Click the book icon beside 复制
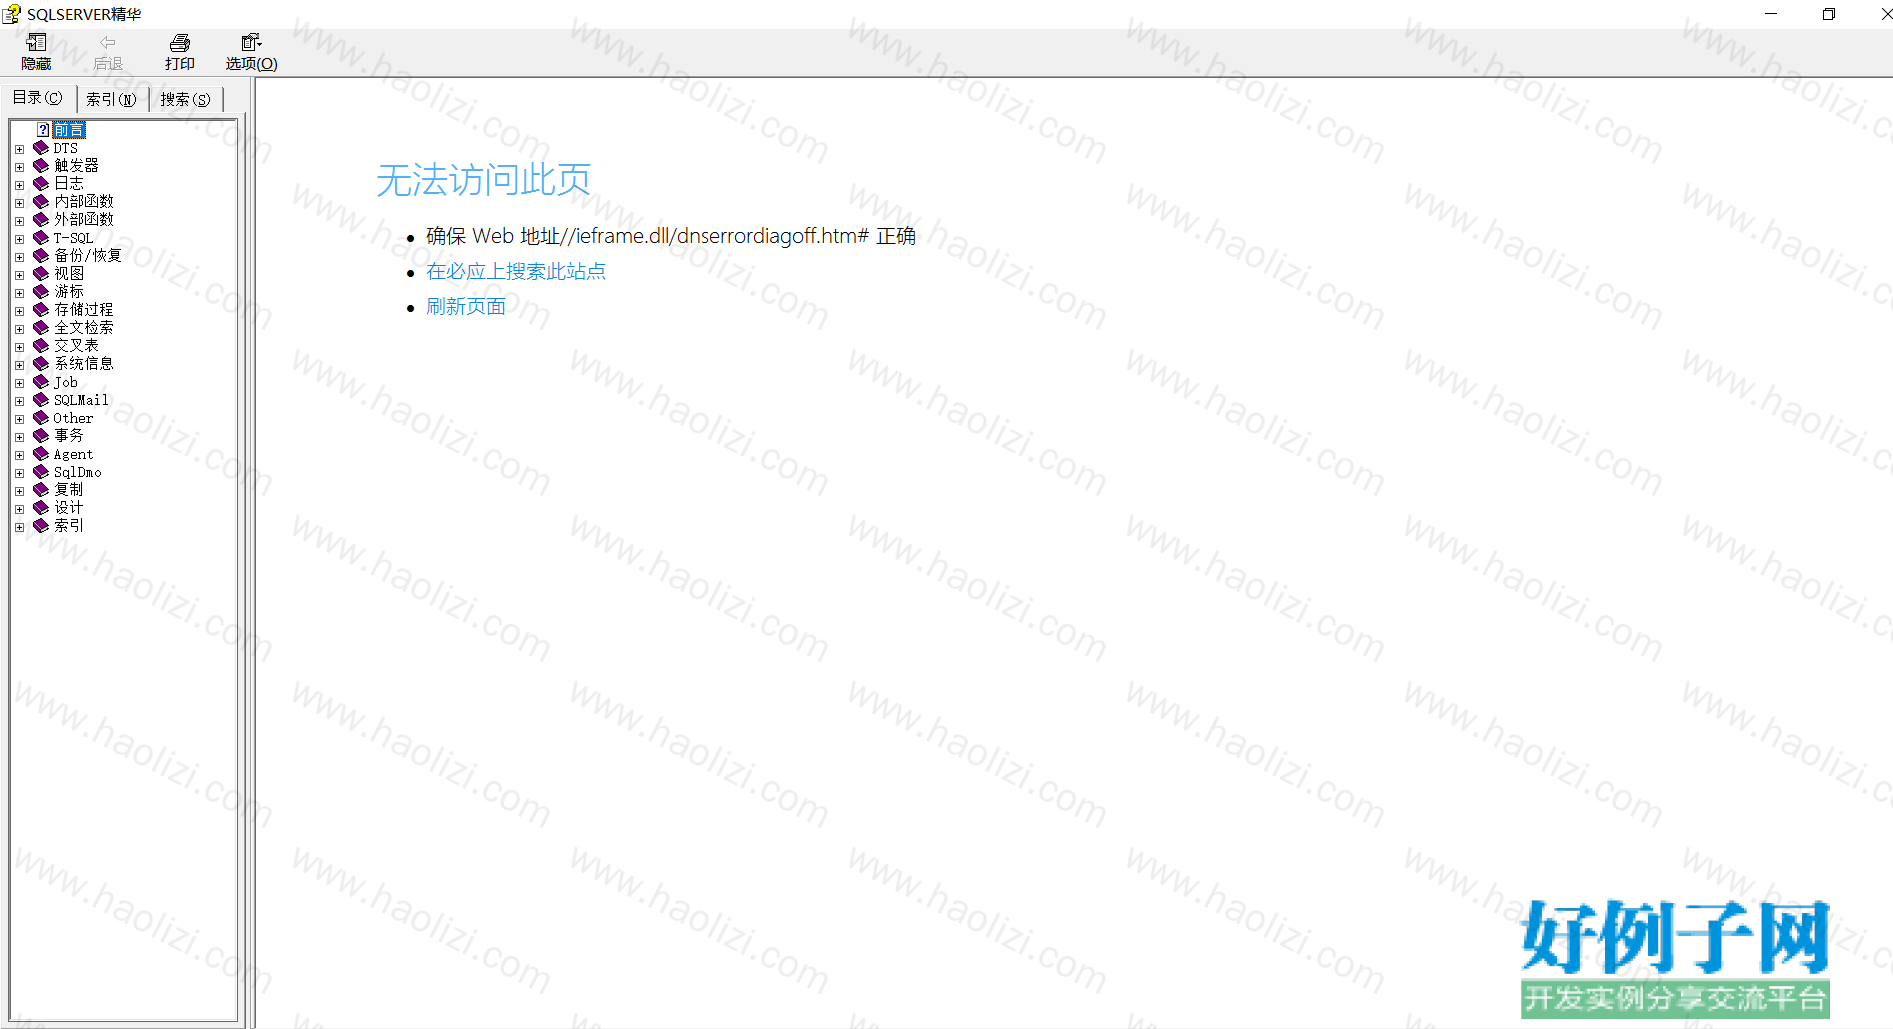Viewport: 1893px width, 1029px height. [x=41, y=490]
